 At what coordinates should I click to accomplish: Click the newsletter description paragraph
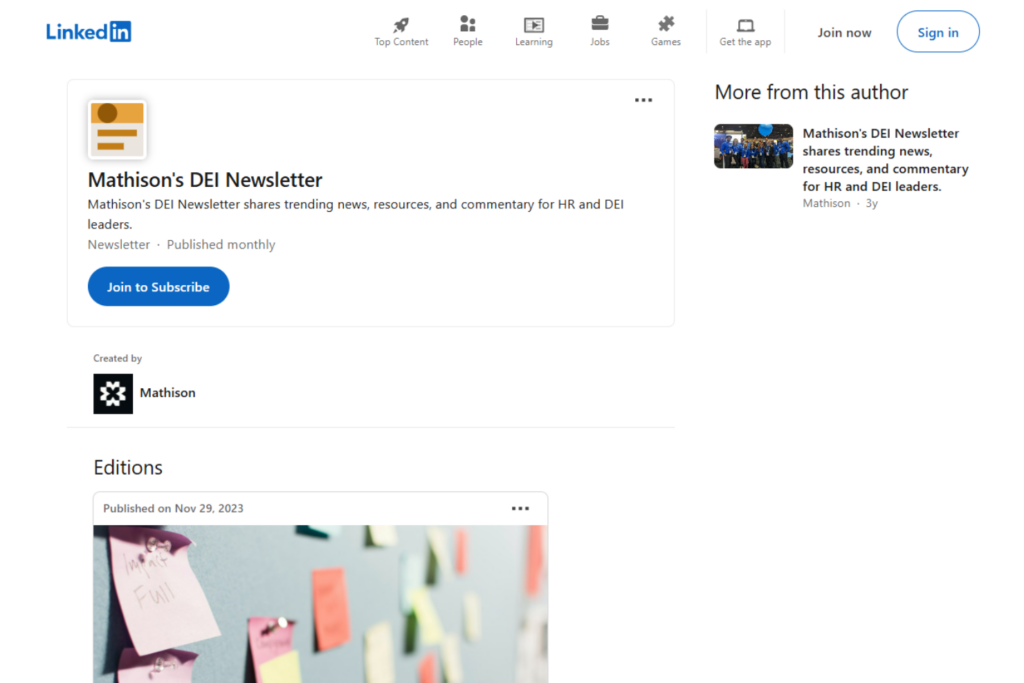coord(356,214)
